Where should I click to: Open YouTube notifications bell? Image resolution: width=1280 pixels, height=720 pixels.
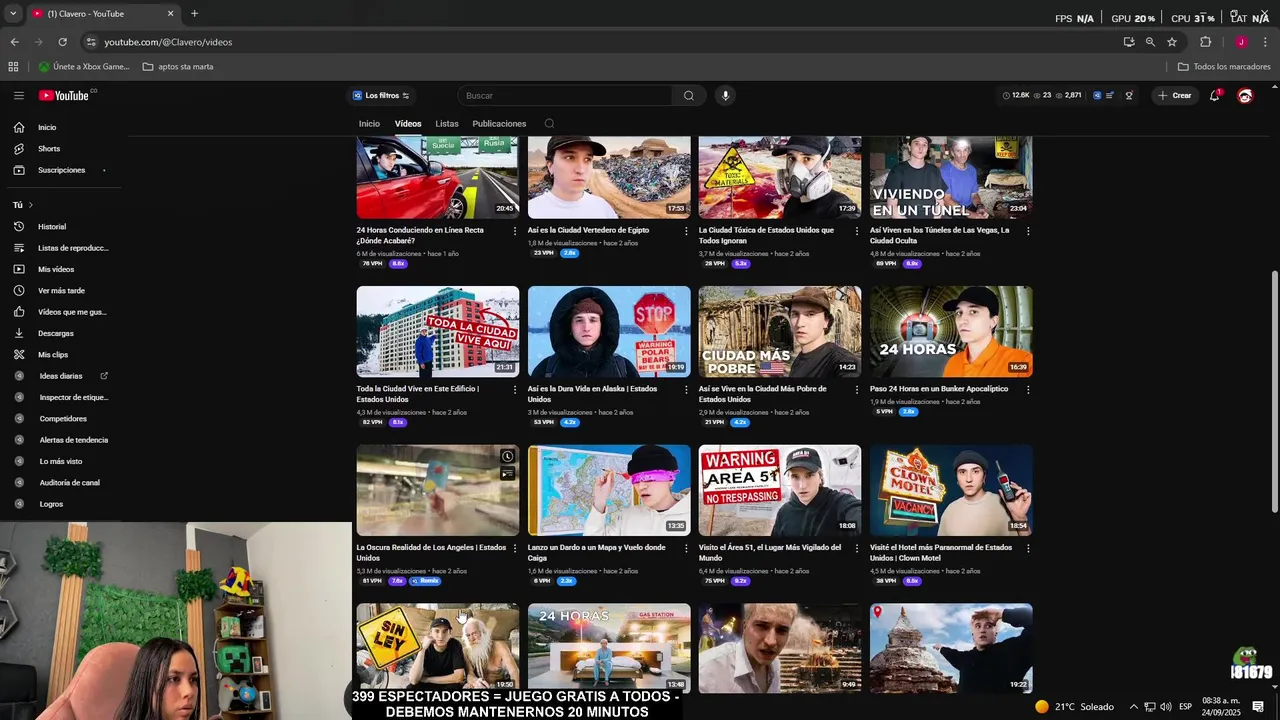[x=1214, y=95]
